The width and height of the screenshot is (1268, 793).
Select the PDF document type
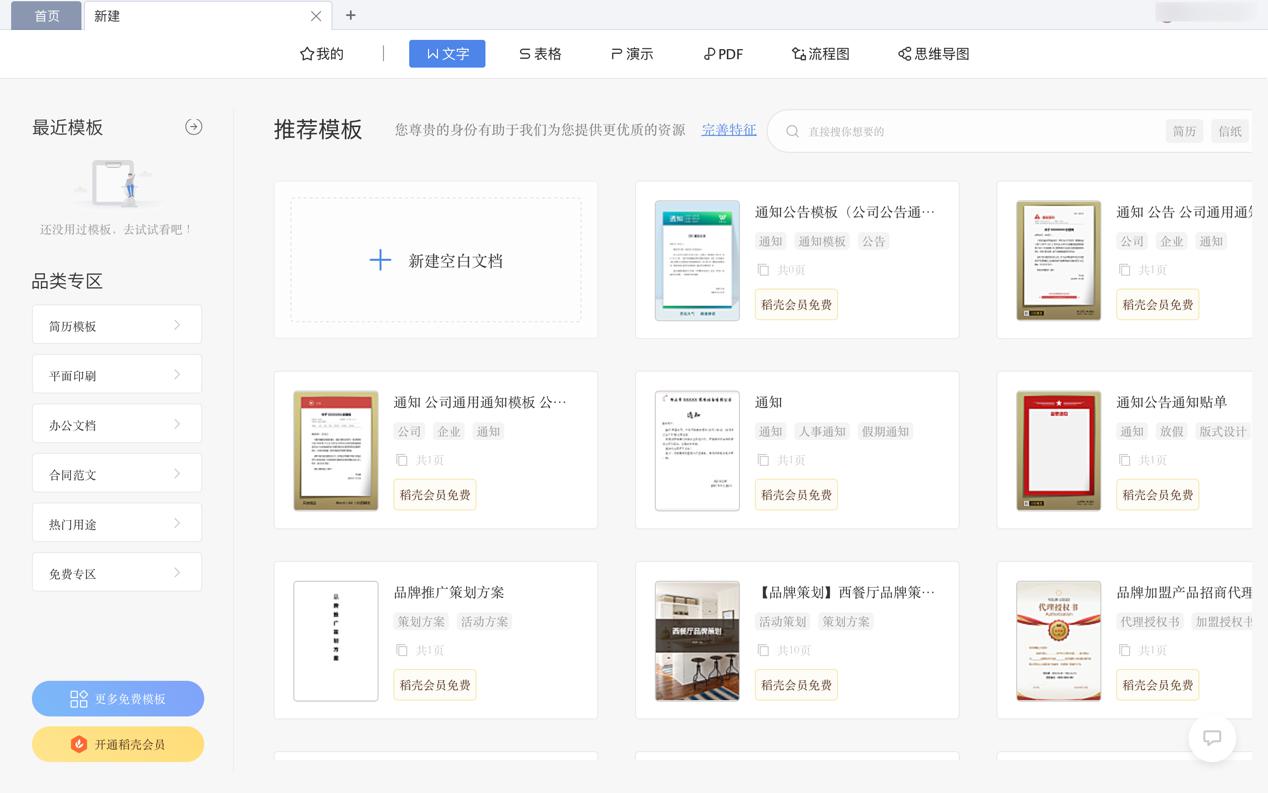coord(723,54)
